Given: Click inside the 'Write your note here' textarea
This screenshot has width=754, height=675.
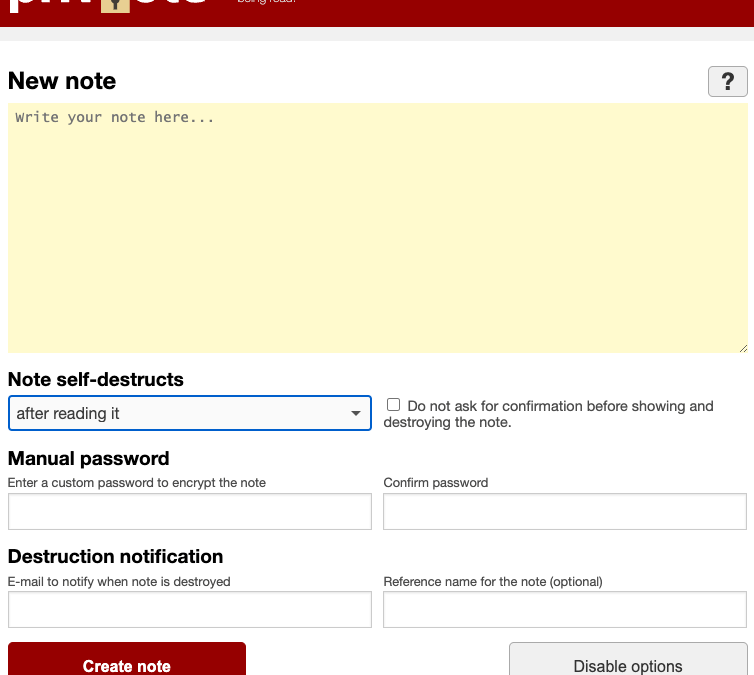Looking at the screenshot, I should click(x=377, y=228).
